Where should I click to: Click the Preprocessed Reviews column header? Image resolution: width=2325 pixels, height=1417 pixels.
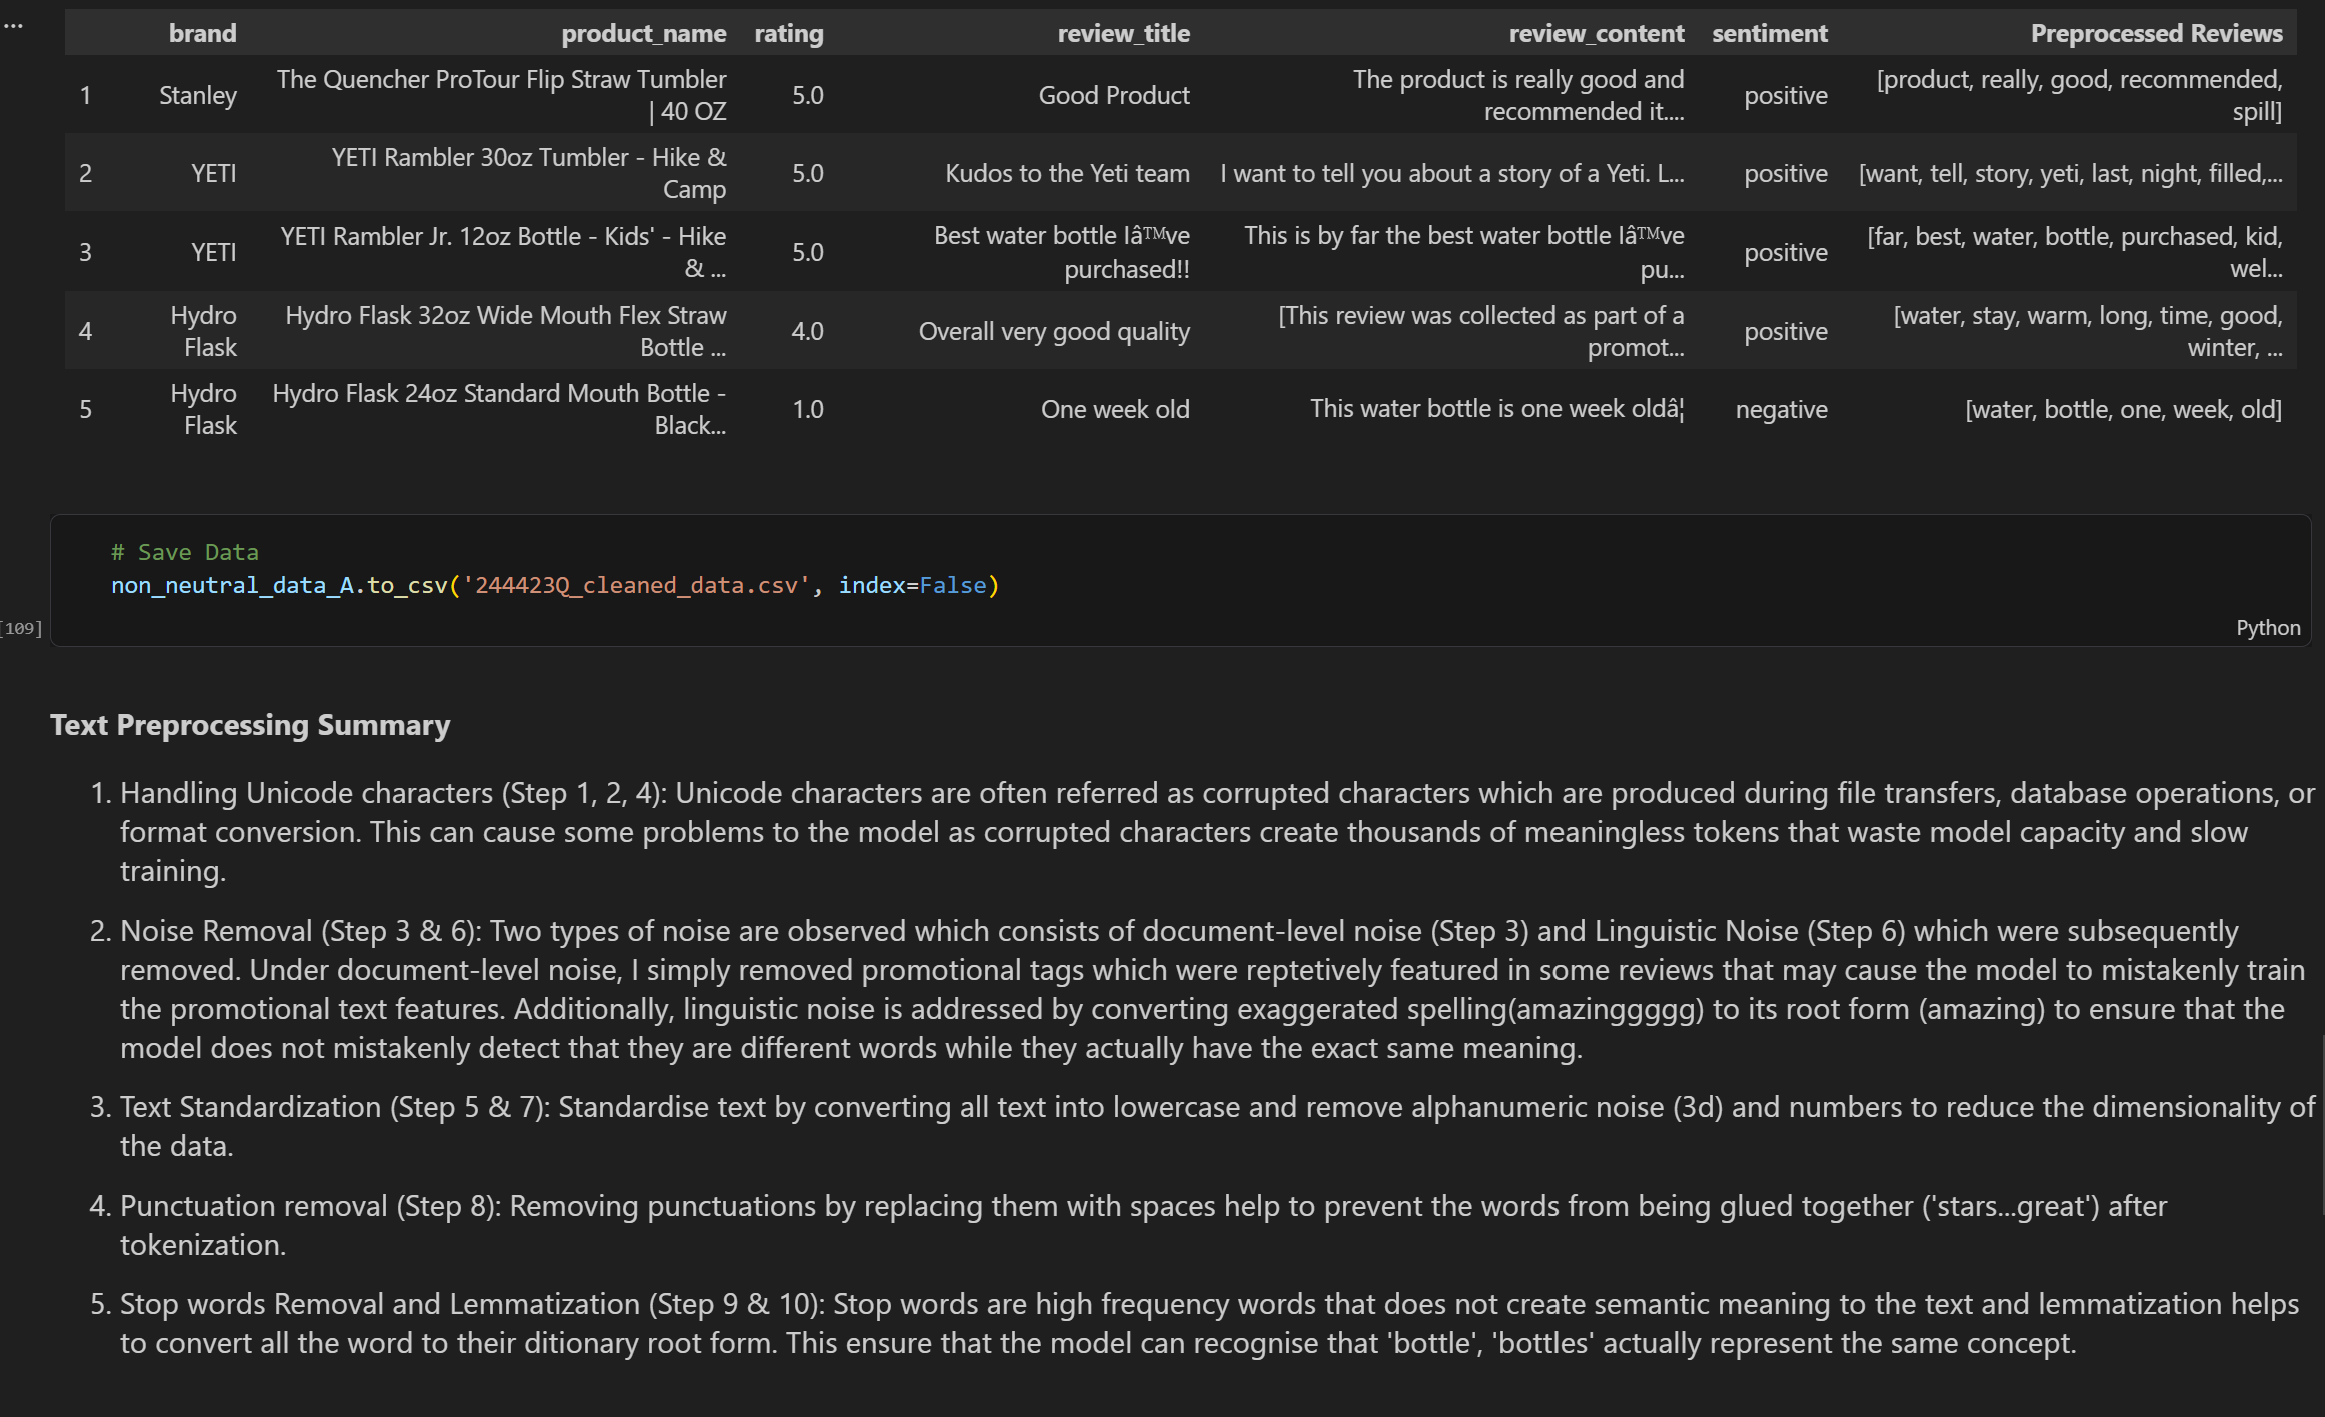click(2155, 33)
